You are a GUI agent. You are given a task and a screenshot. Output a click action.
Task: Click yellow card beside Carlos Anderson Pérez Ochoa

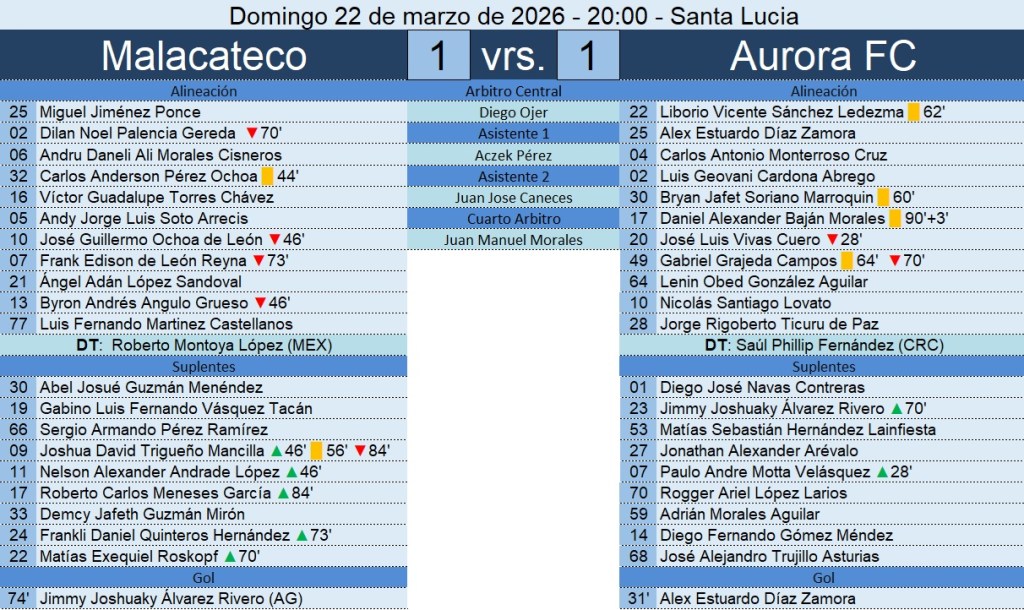point(267,176)
